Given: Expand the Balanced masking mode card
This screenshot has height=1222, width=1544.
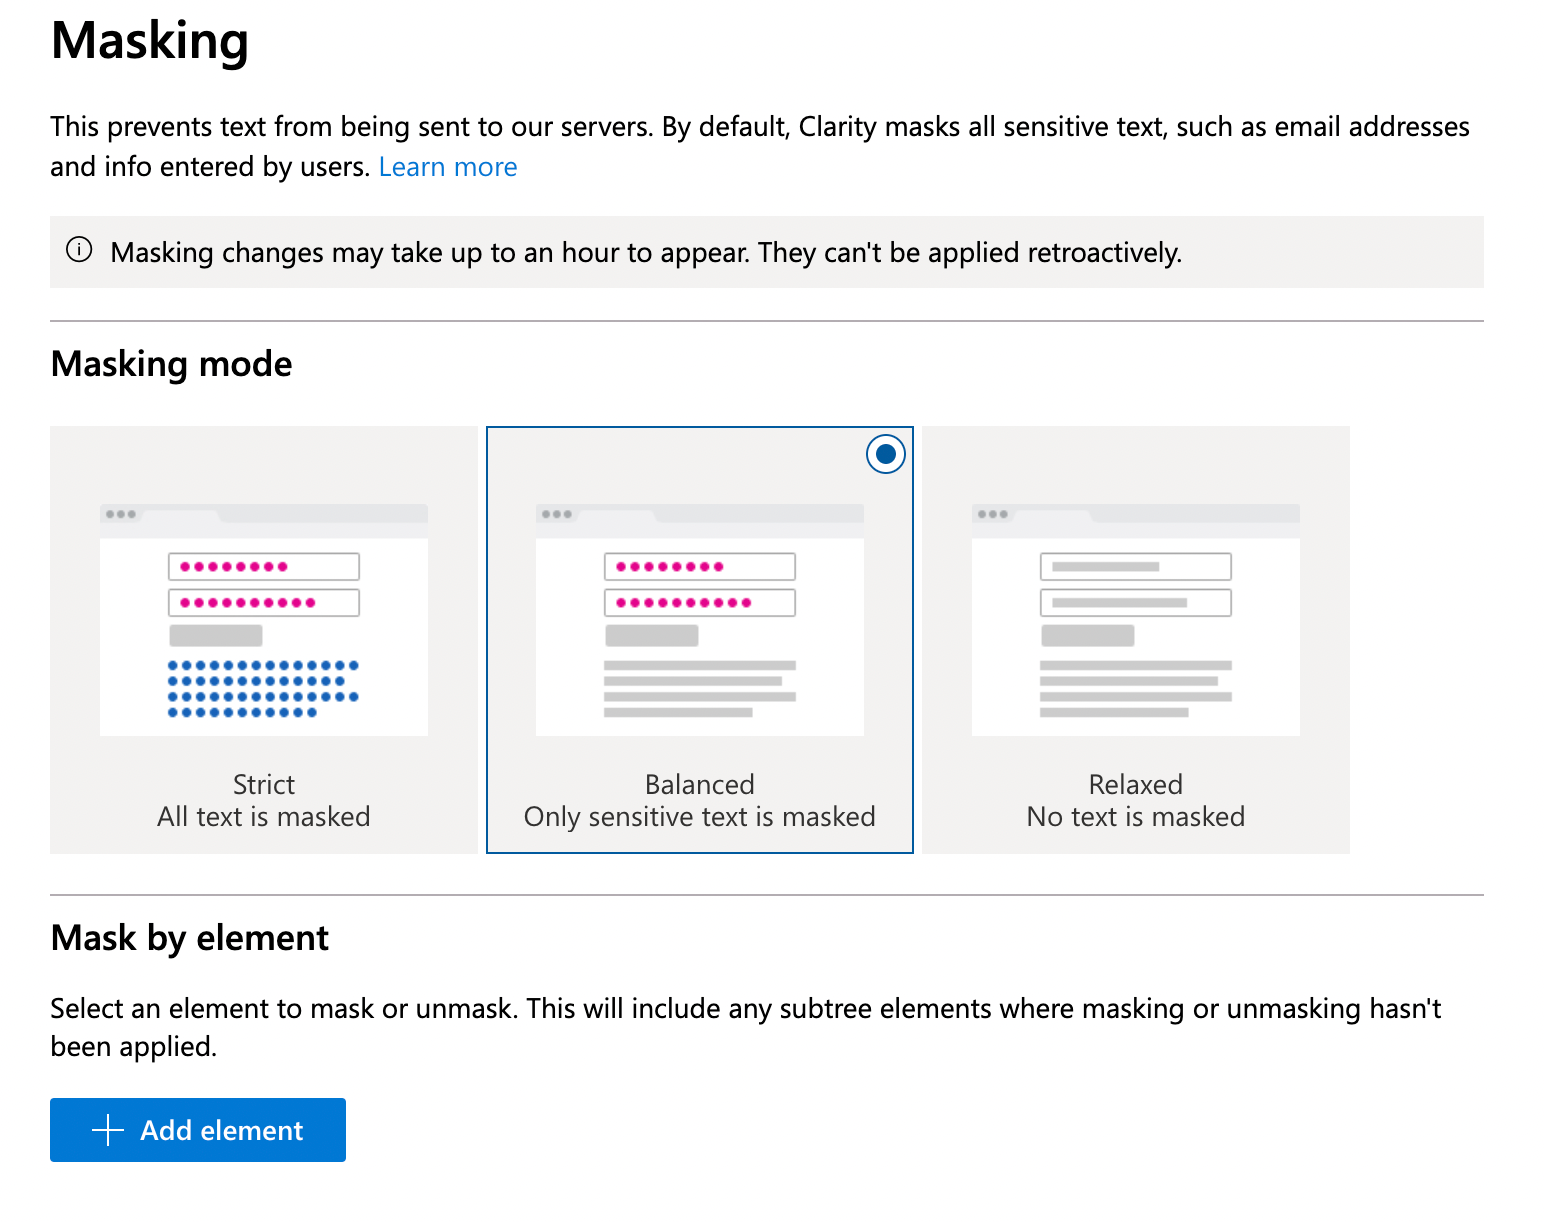Looking at the screenshot, I should pyautogui.click(x=699, y=640).
